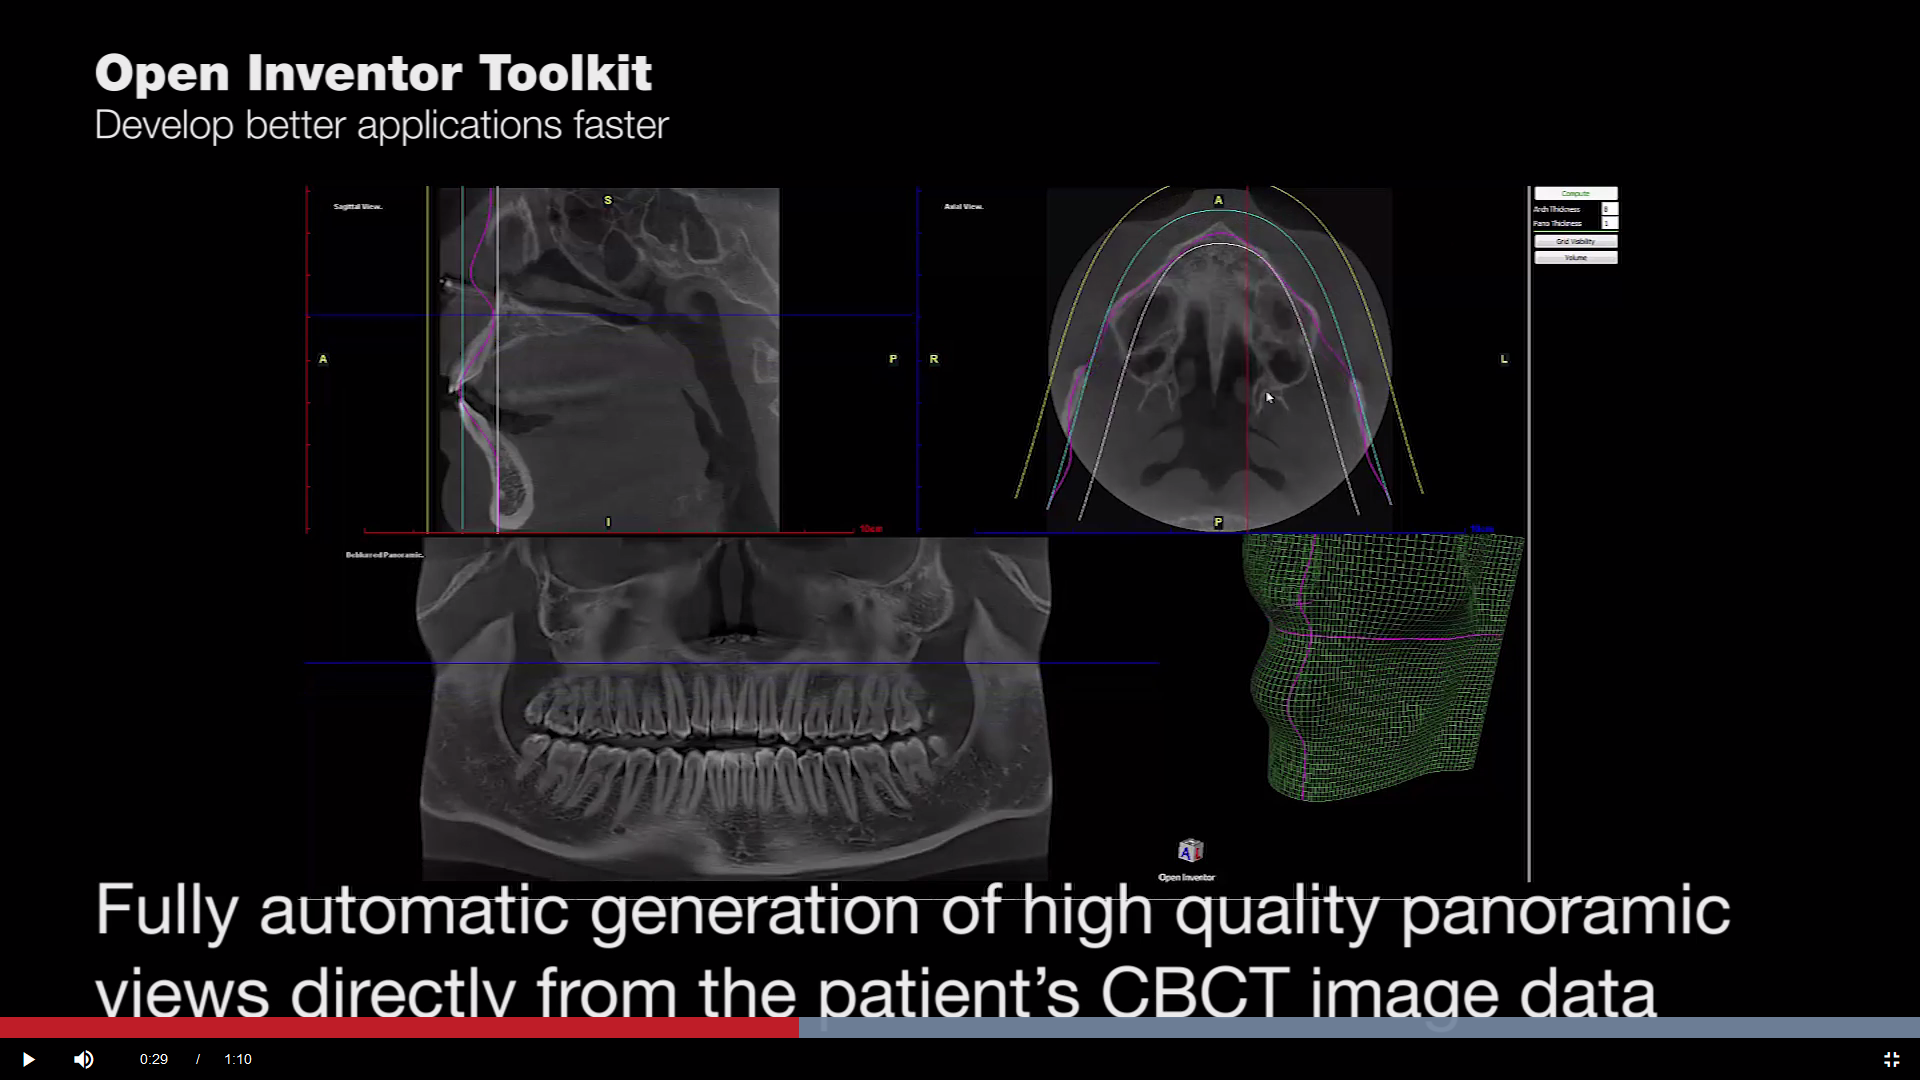This screenshot has width=1920, height=1080.
Task: Click the 'Pano Thickness' label
Action: pyautogui.click(x=1557, y=223)
